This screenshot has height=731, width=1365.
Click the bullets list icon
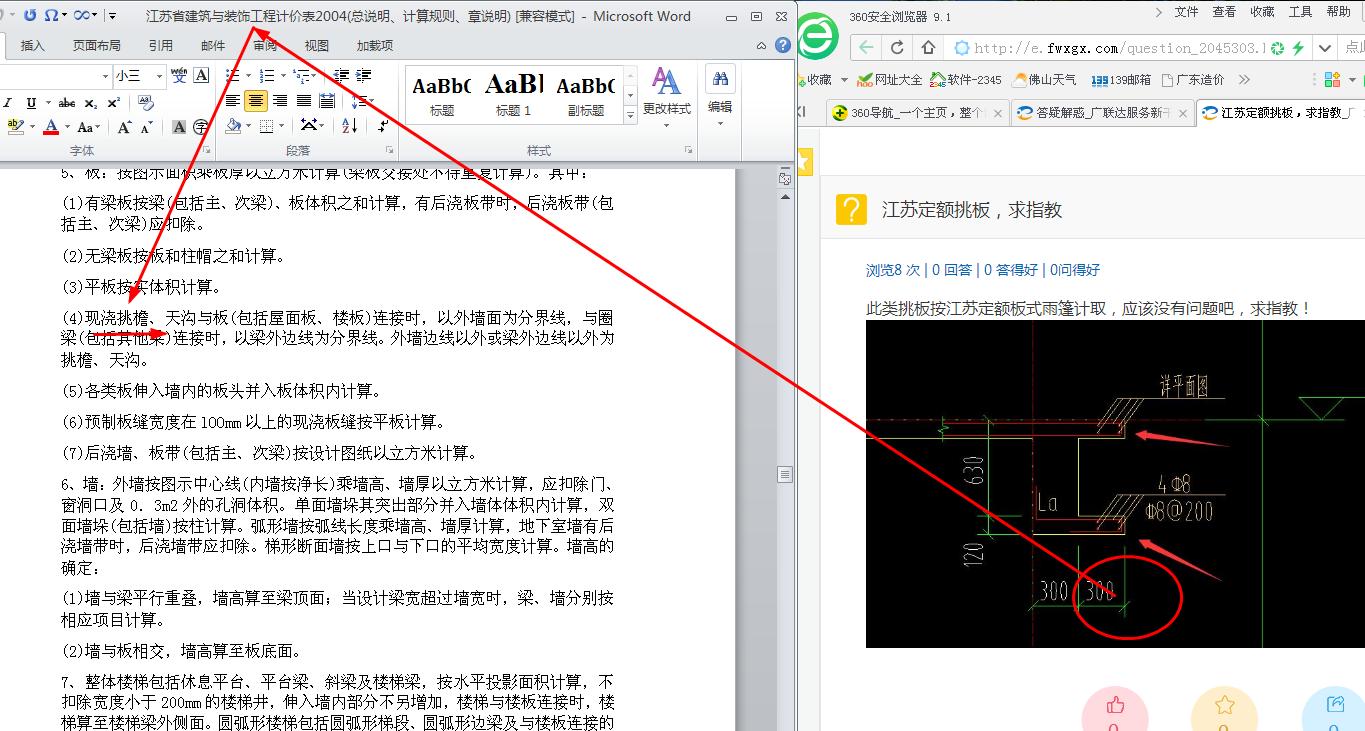[x=232, y=75]
